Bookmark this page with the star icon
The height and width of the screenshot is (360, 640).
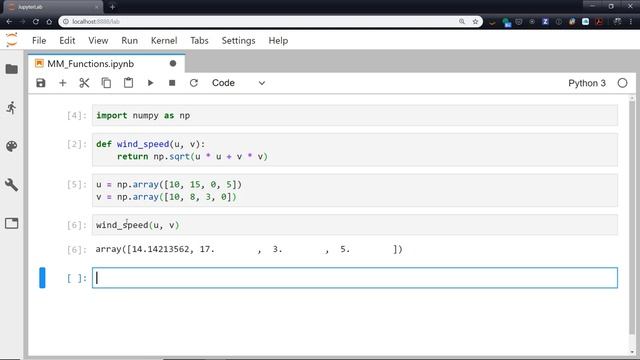pos(475,21)
